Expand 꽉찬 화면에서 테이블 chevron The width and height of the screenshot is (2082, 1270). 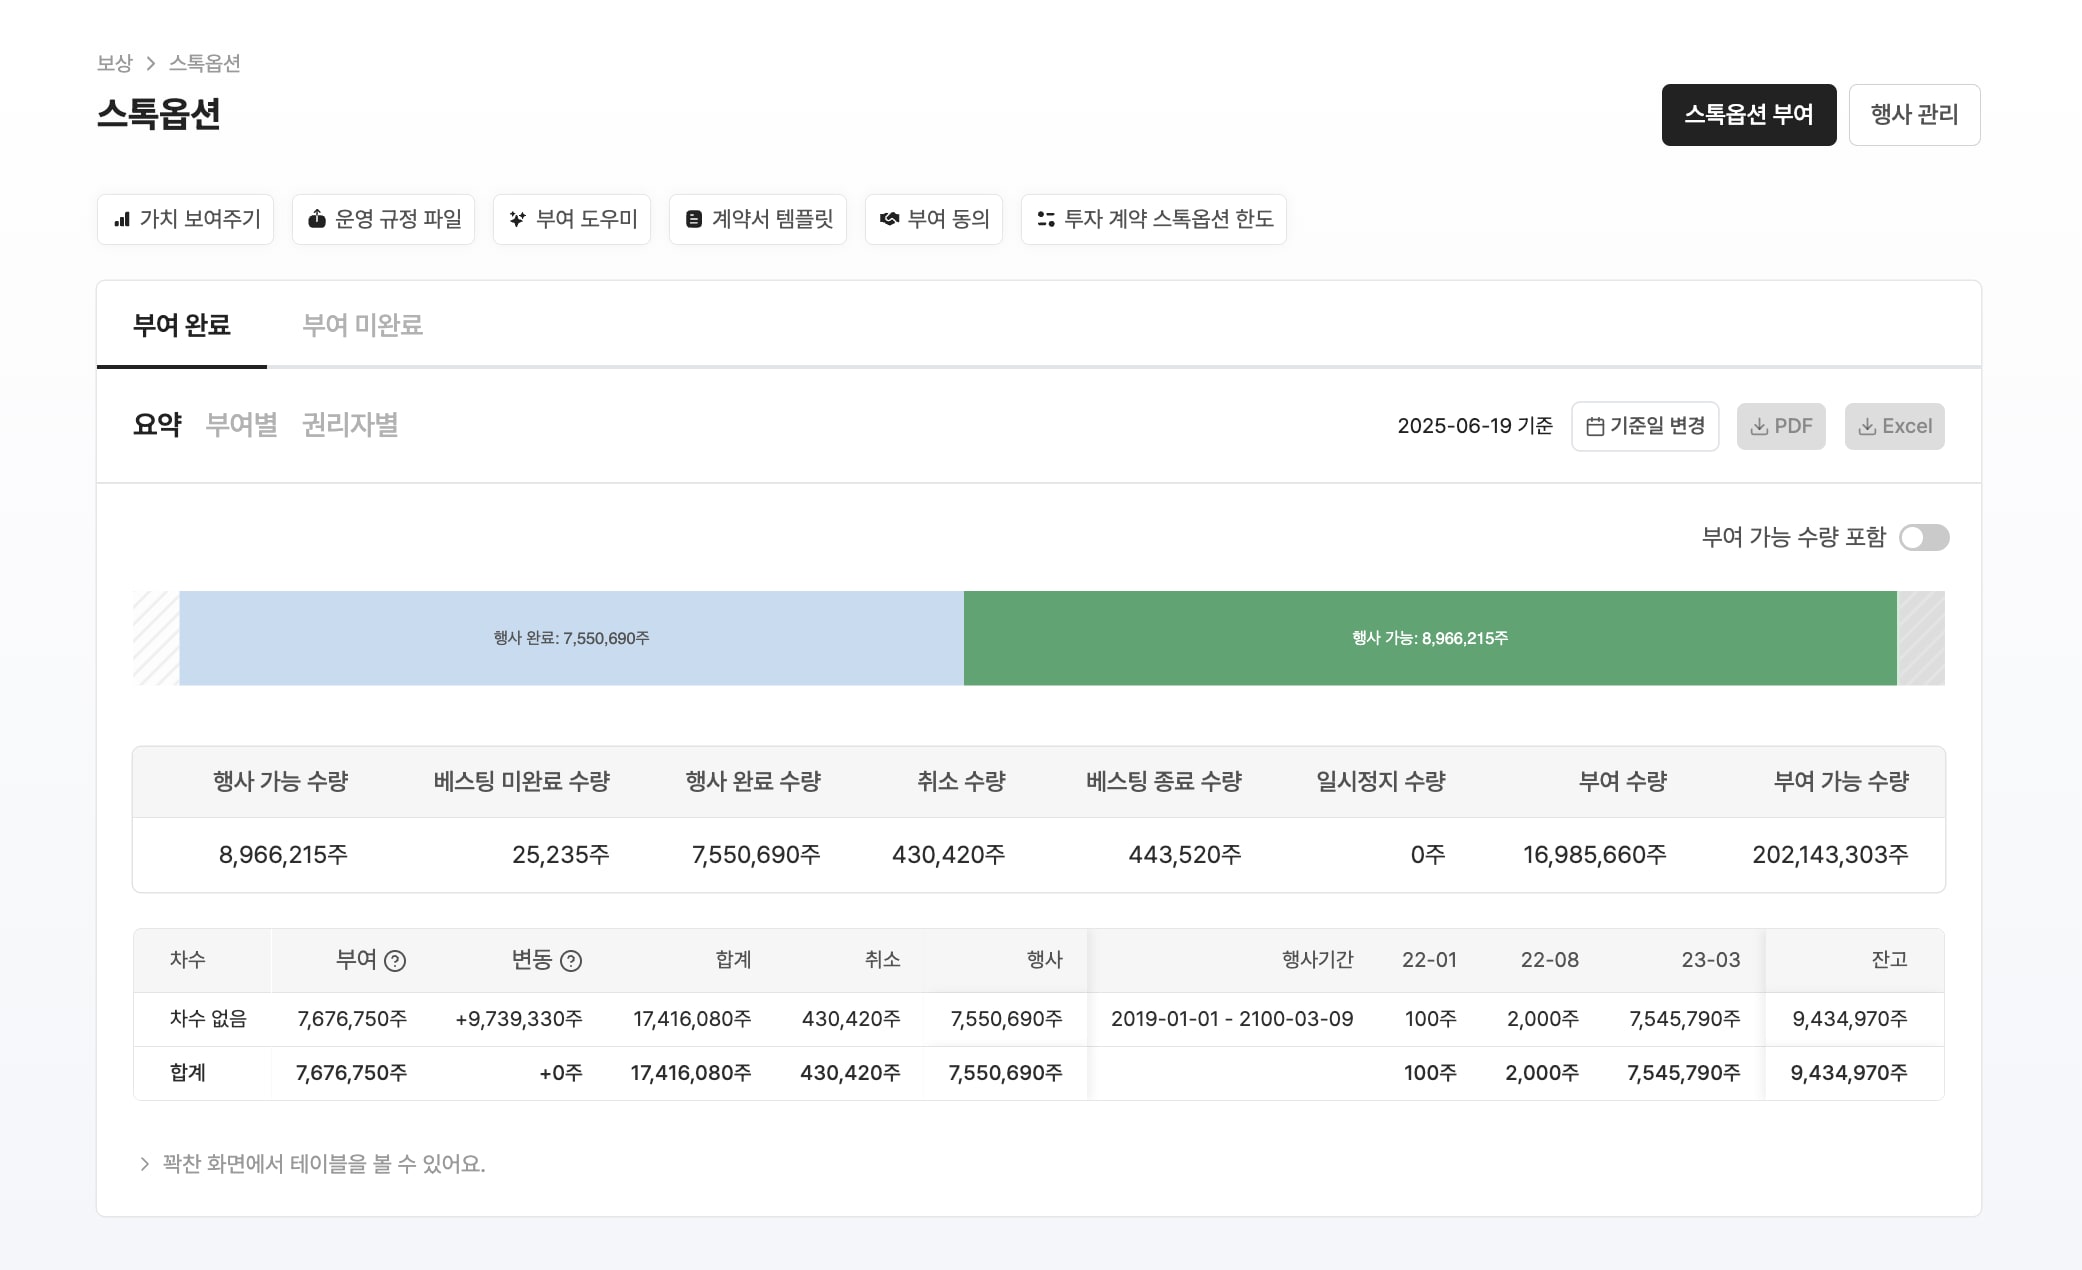(x=145, y=1164)
